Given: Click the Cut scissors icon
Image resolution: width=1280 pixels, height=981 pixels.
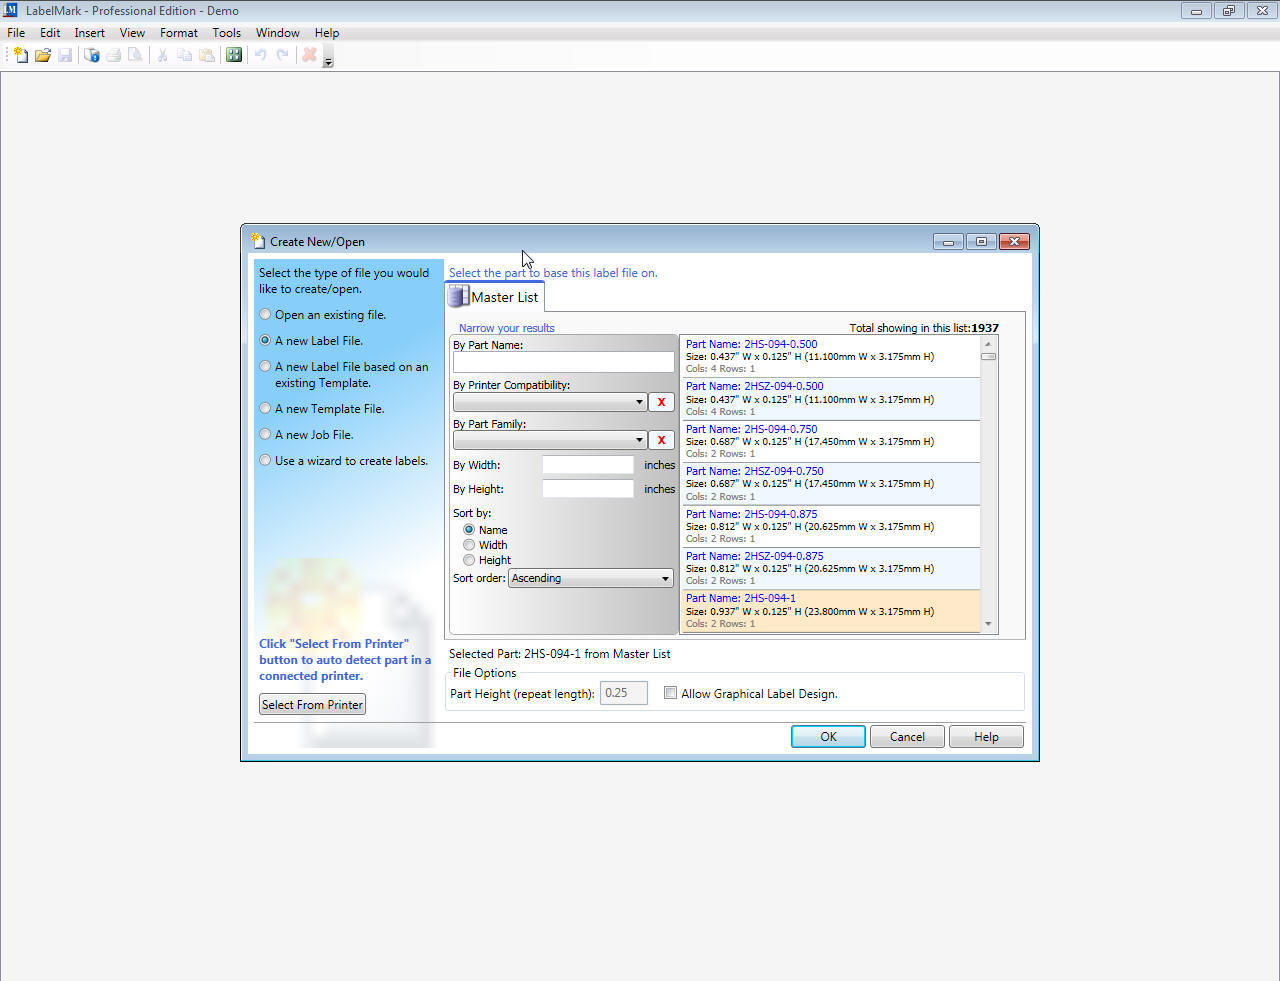Looking at the screenshot, I should [x=162, y=55].
